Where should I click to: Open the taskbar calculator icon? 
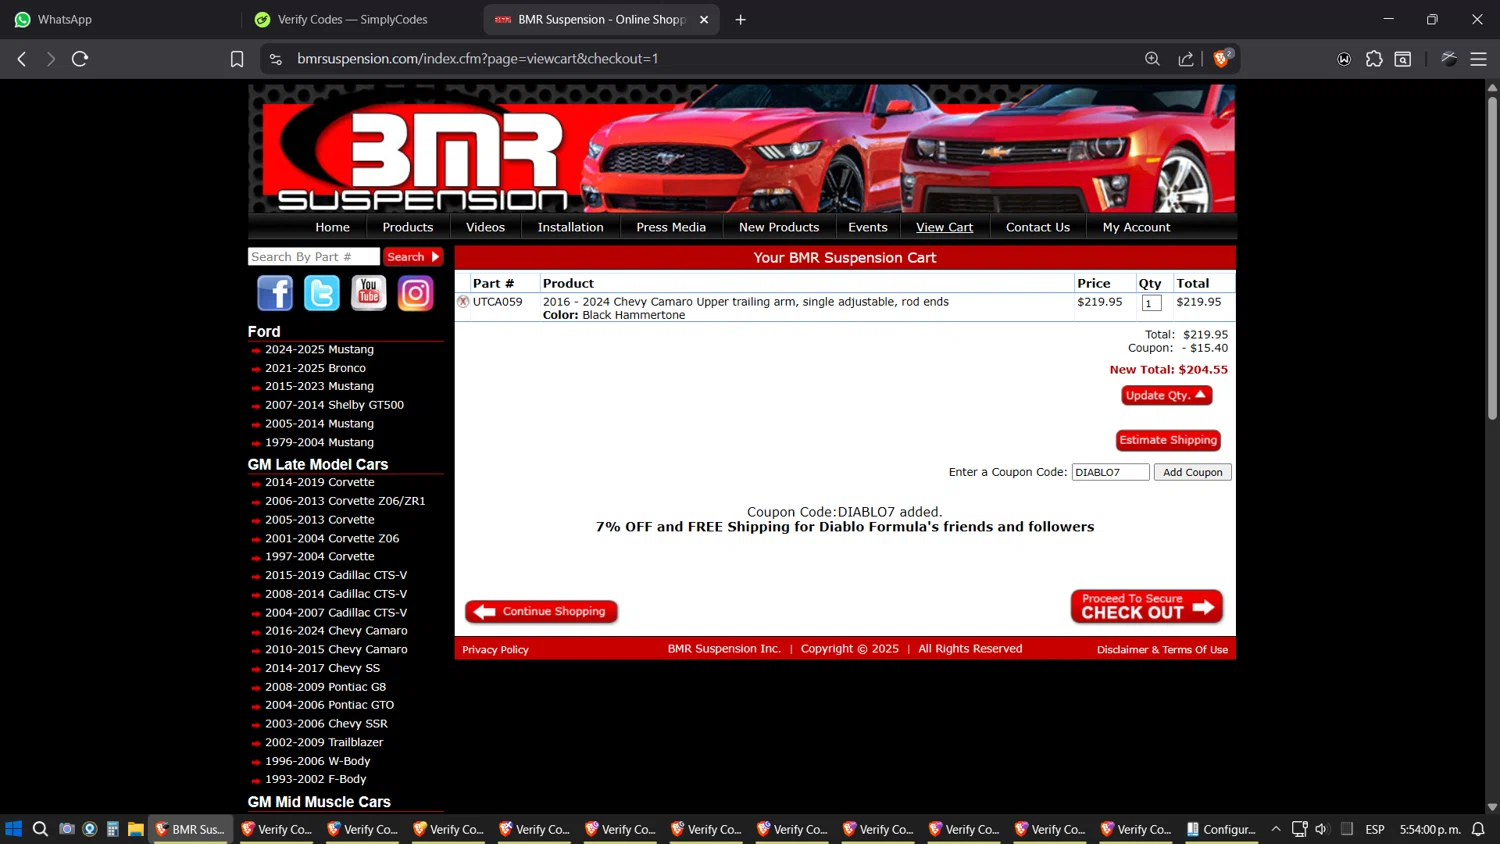point(113,829)
